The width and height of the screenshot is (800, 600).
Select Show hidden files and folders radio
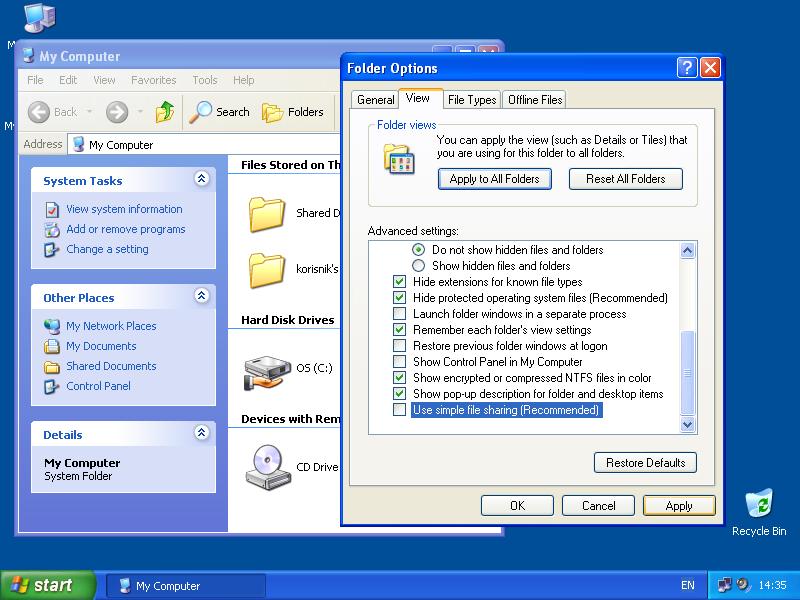coord(418,266)
